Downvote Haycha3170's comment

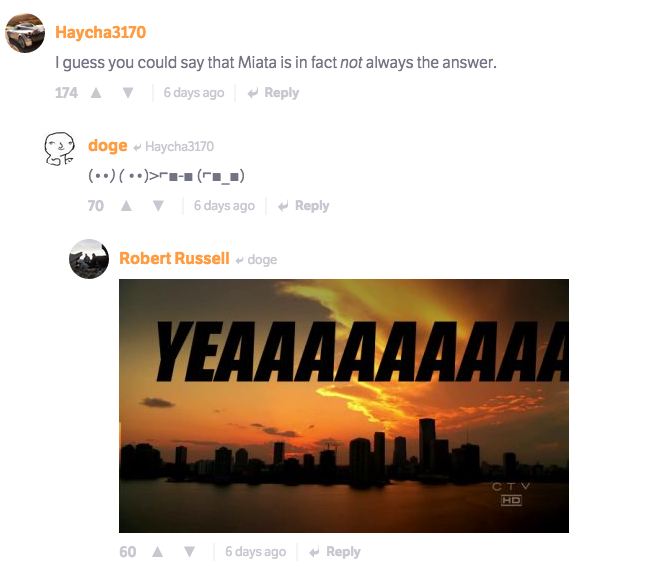[x=128, y=93]
